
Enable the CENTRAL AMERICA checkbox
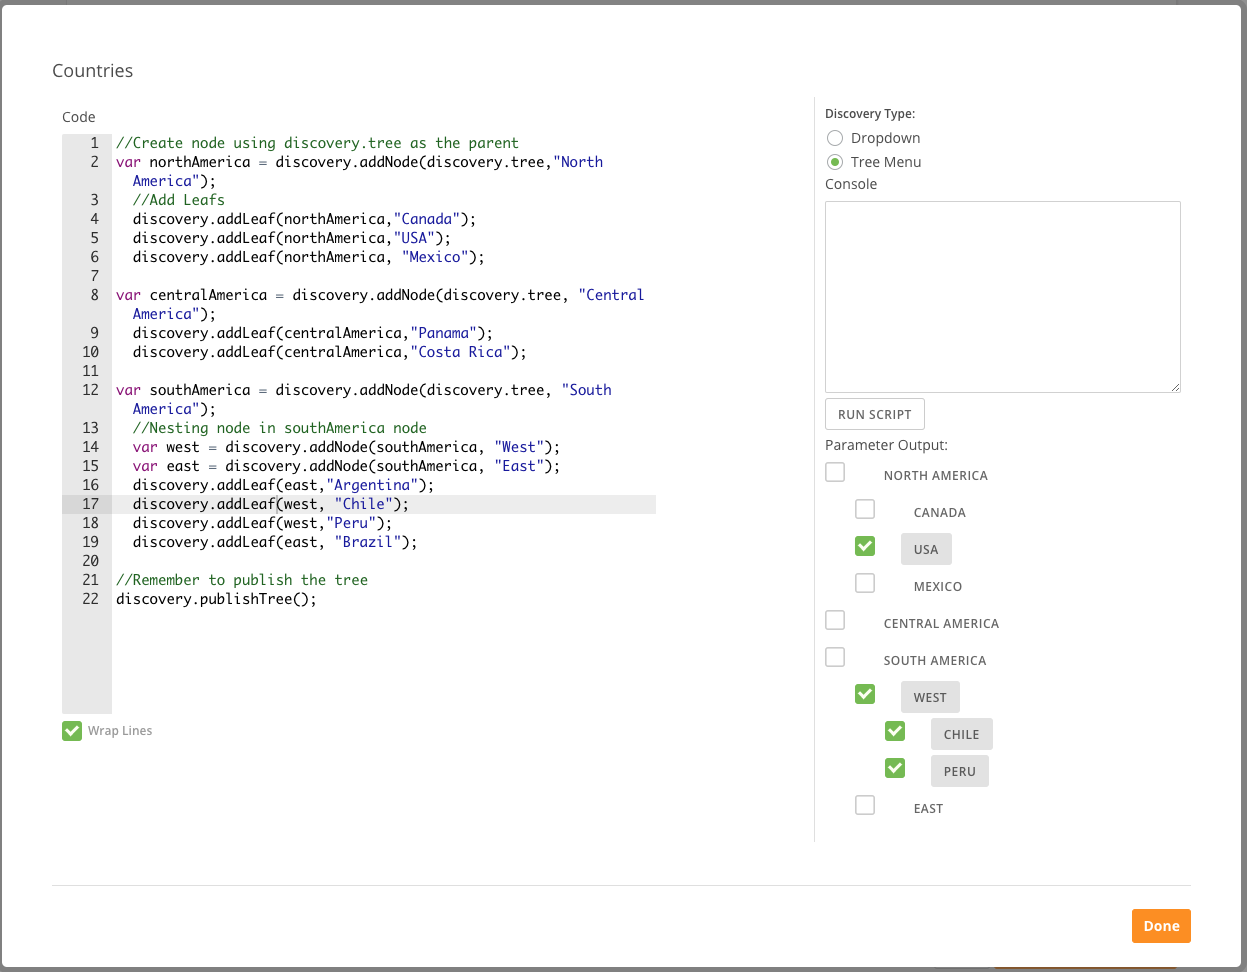pos(835,620)
